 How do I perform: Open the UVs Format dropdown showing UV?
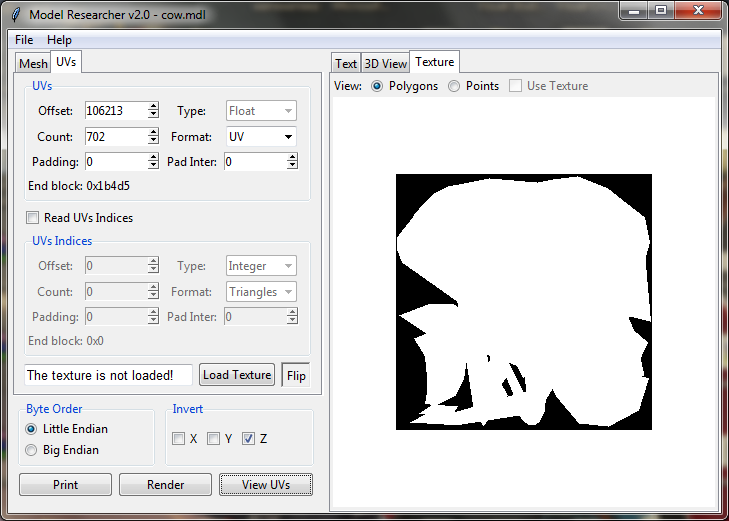(261, 137)
